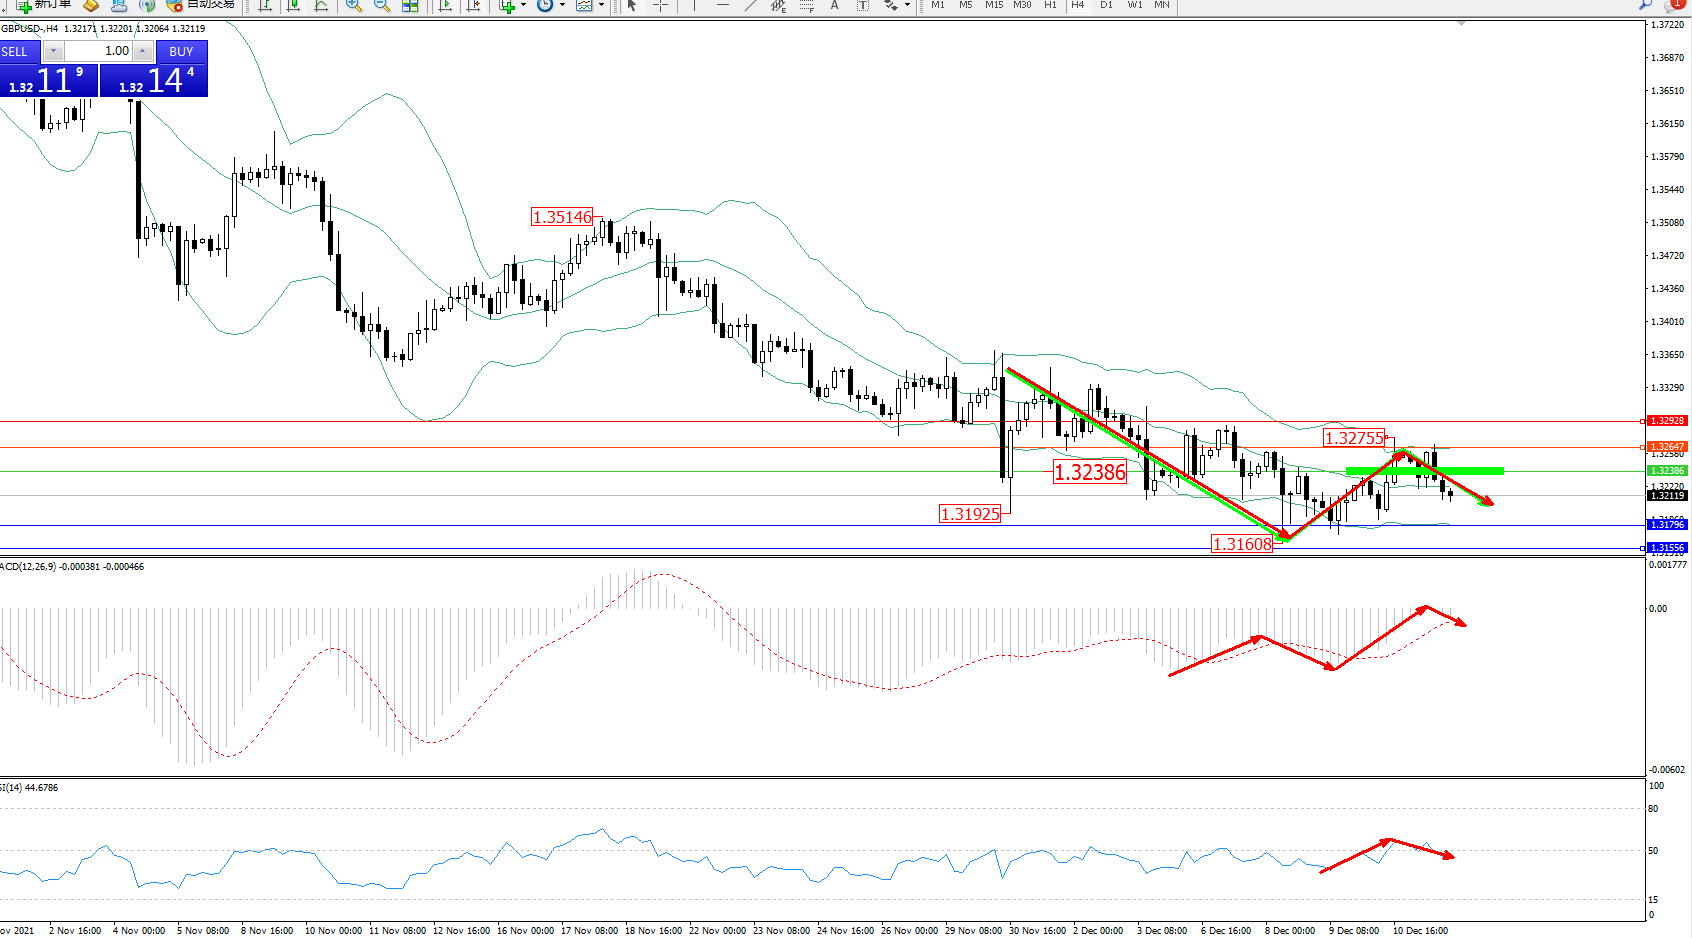Click the Zoom Out magnifier icon
Viewport: 1692px width, 938px height.
coord(382,5)
